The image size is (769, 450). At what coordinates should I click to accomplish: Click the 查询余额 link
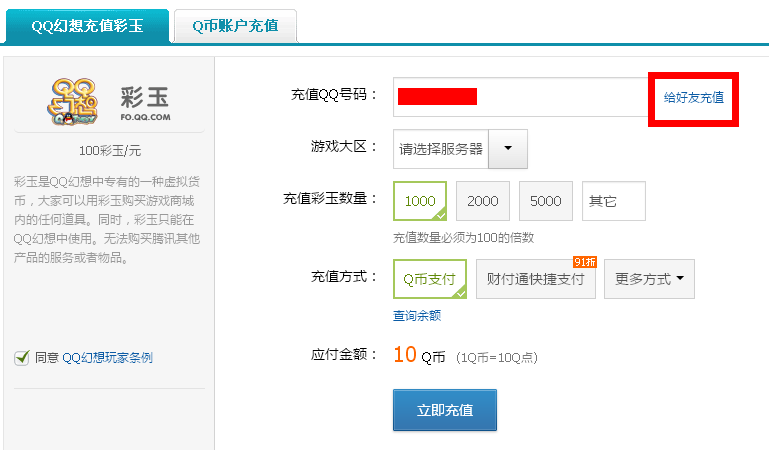click(x=416, y=316)
